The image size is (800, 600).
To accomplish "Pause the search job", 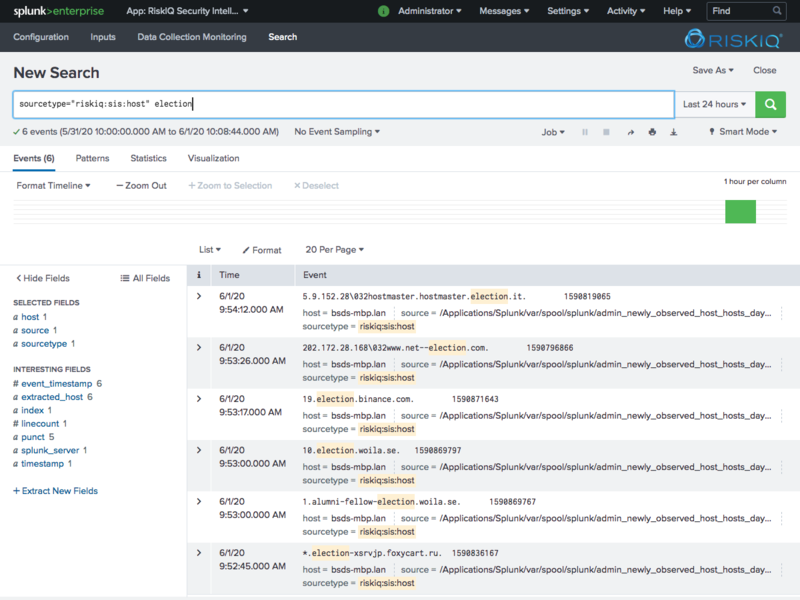I will (x=585, y=132).
